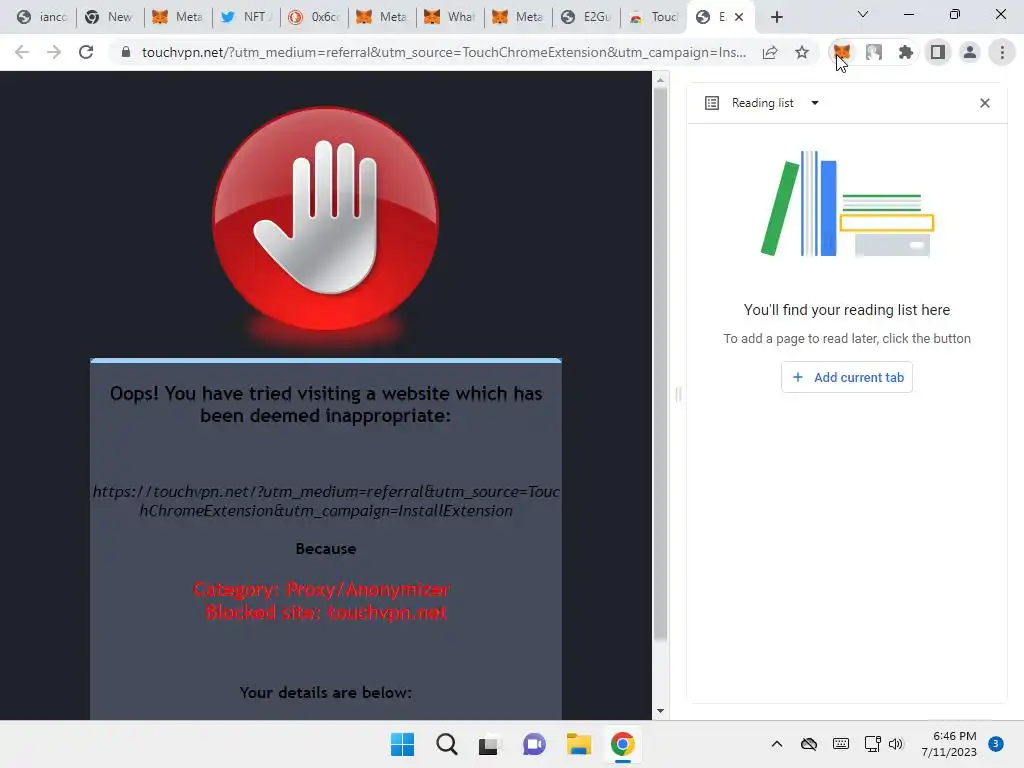
Task: Open the touch keyboard tray icon
Action: tap(841, 744)
